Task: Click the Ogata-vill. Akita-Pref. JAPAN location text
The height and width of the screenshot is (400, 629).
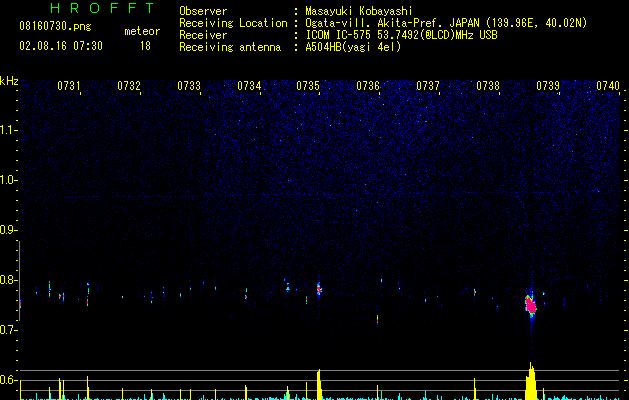Action: [446, 23]
